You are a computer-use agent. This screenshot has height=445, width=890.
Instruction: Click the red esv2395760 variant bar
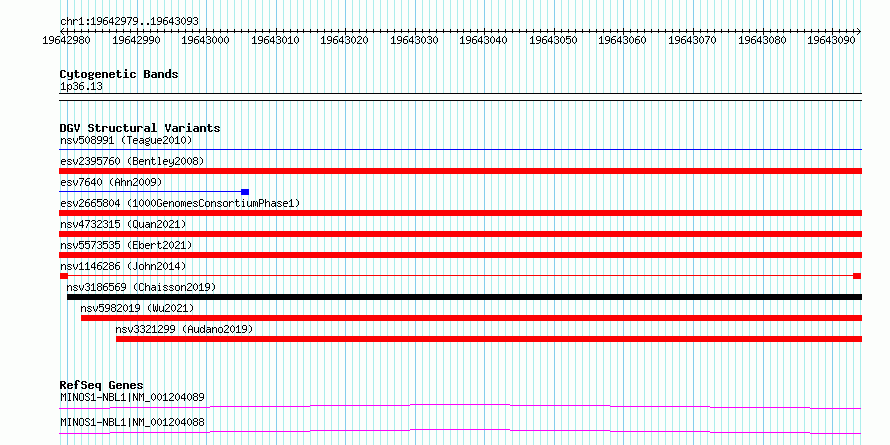[460, 171]
